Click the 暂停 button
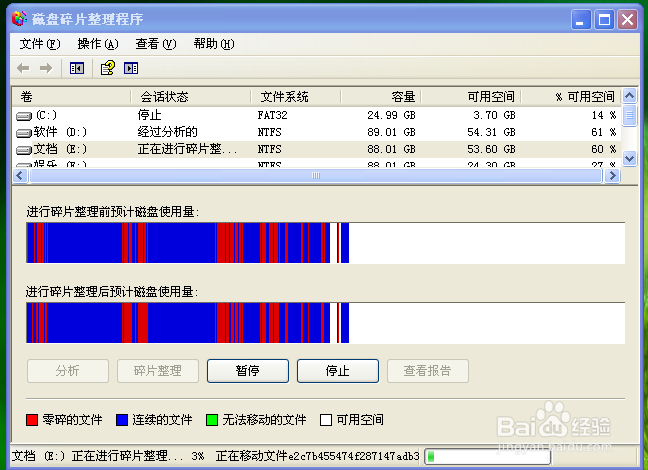This screenshot has height=470, width=648. pos(248,371)
